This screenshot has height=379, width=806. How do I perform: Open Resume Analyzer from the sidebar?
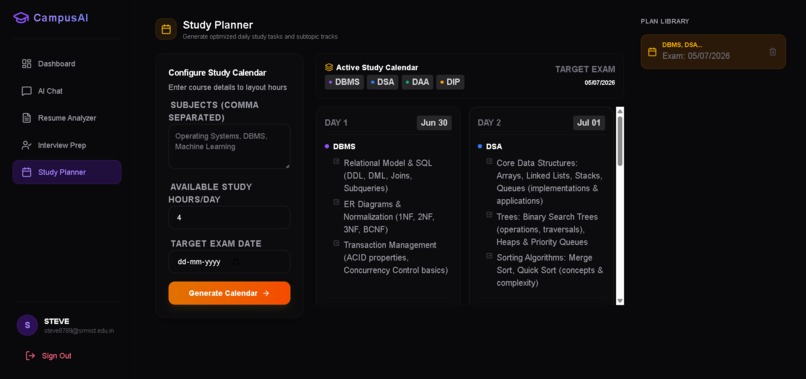click(67, 118)
